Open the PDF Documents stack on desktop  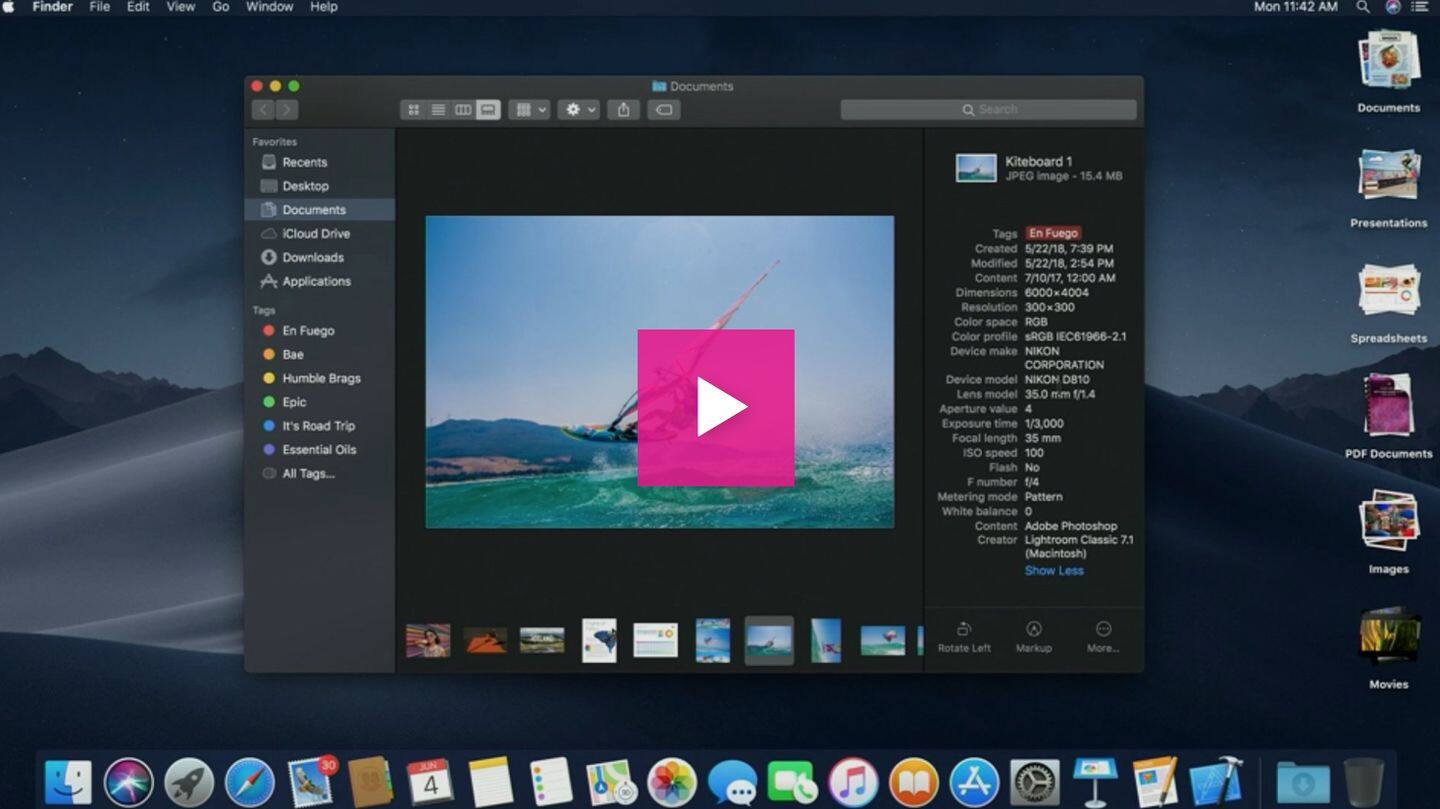(x=1388, y=418)
